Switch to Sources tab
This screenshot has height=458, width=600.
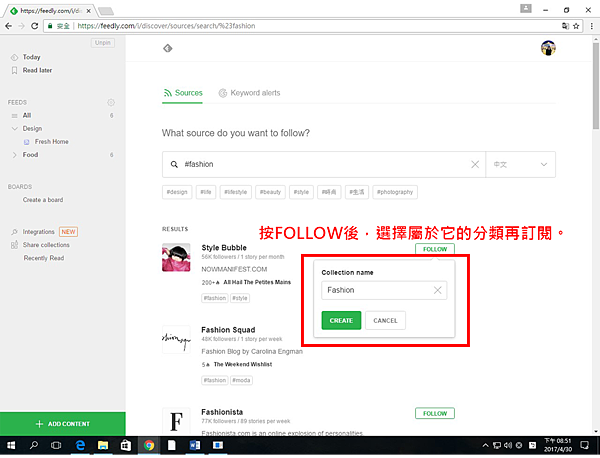[183, 93]
